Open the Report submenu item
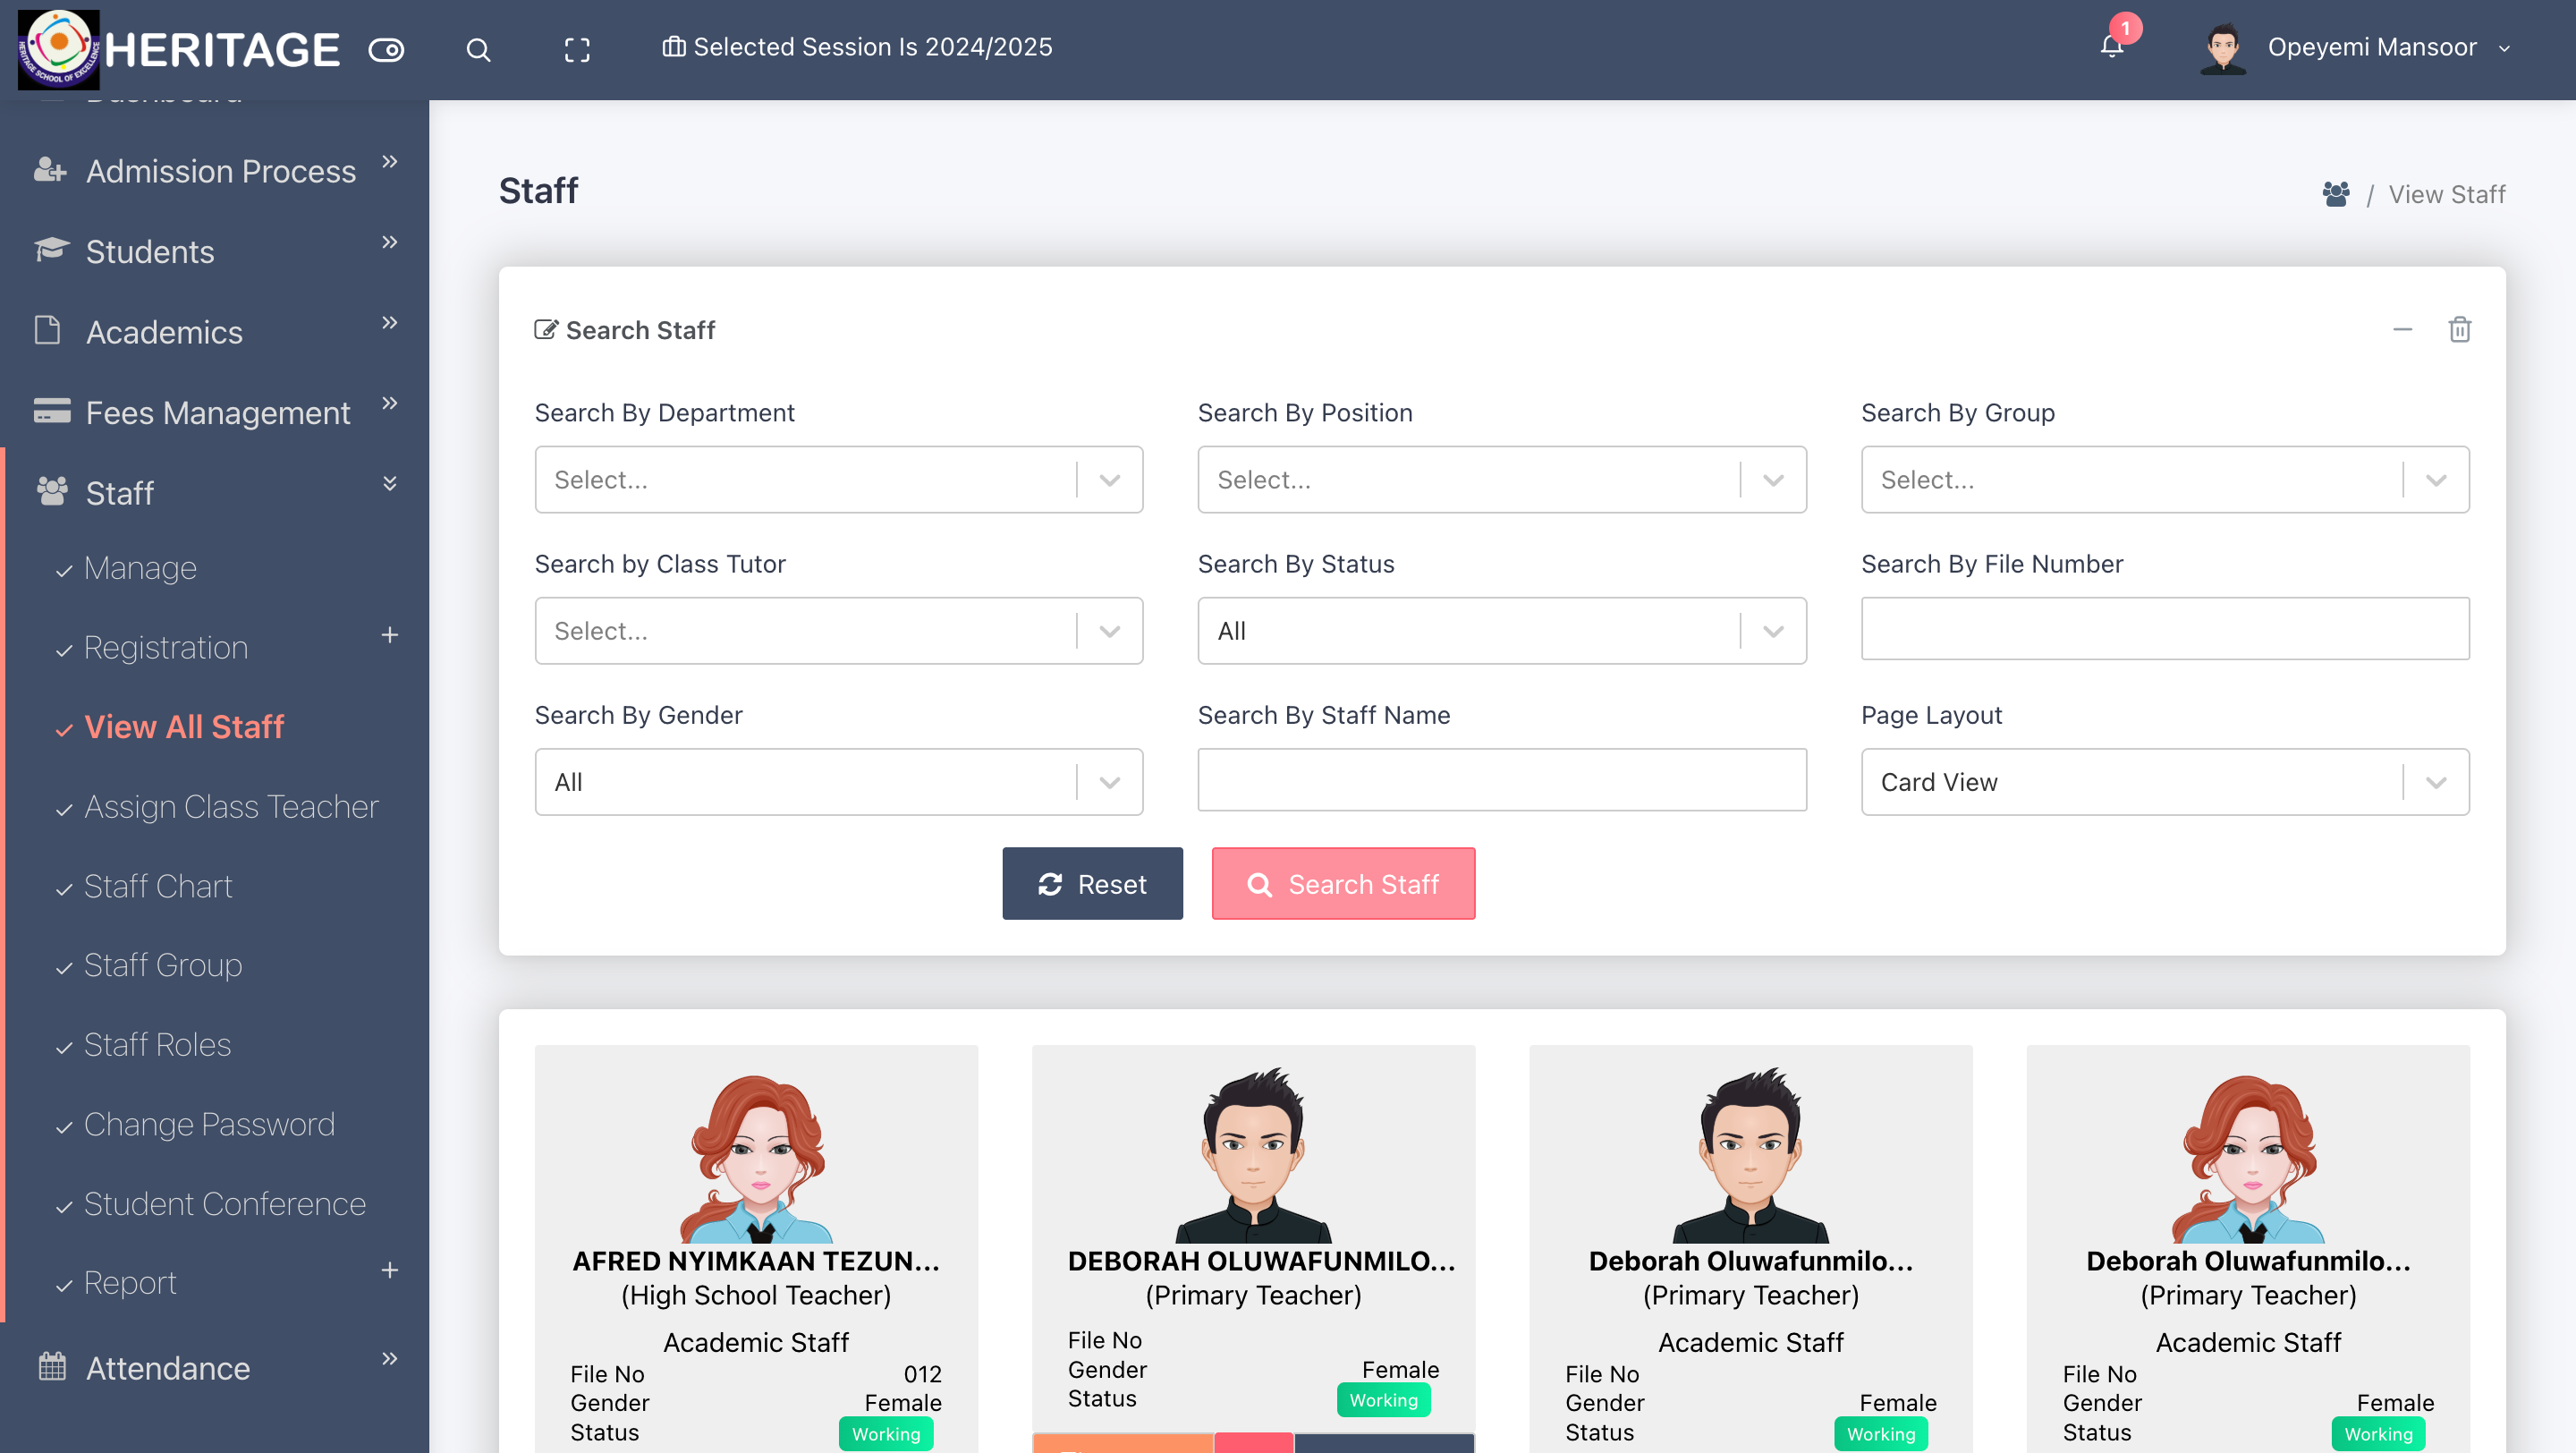Image resolution: width=2576 pixels, height=1453 pixels. click(130, 1282)
